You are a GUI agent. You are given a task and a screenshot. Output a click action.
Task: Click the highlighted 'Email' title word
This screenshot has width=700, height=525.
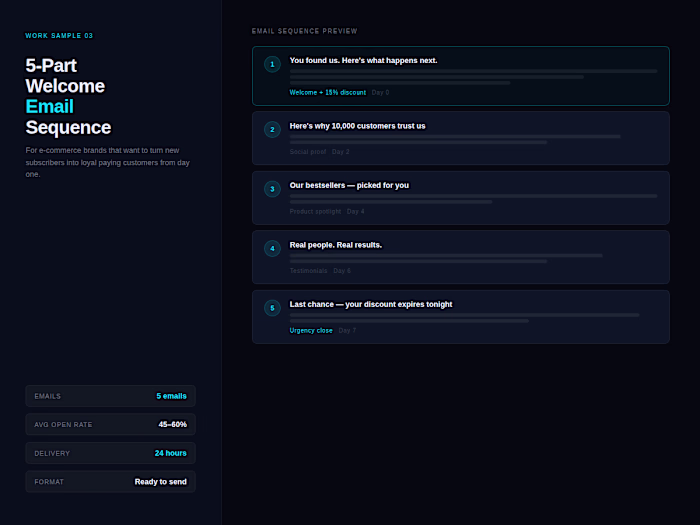(x=50, y=107)
